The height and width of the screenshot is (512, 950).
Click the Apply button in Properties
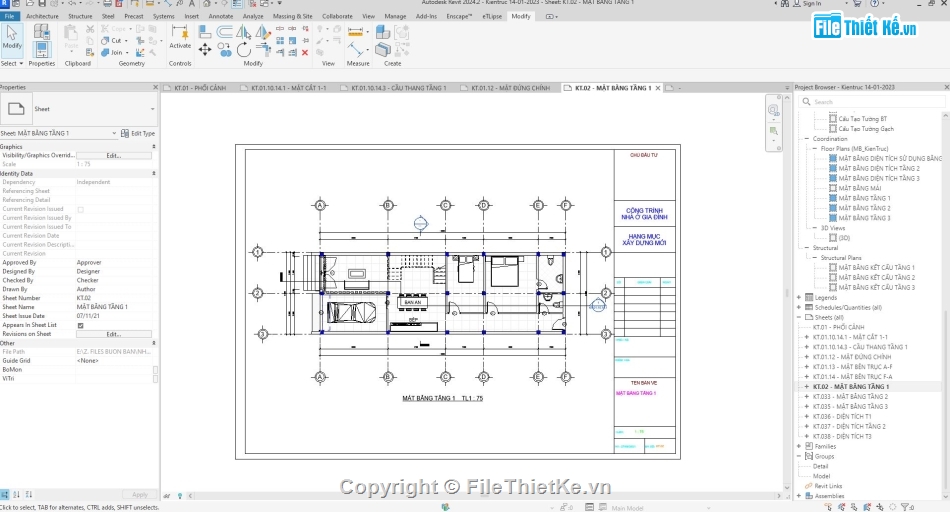tap(140, 494)
